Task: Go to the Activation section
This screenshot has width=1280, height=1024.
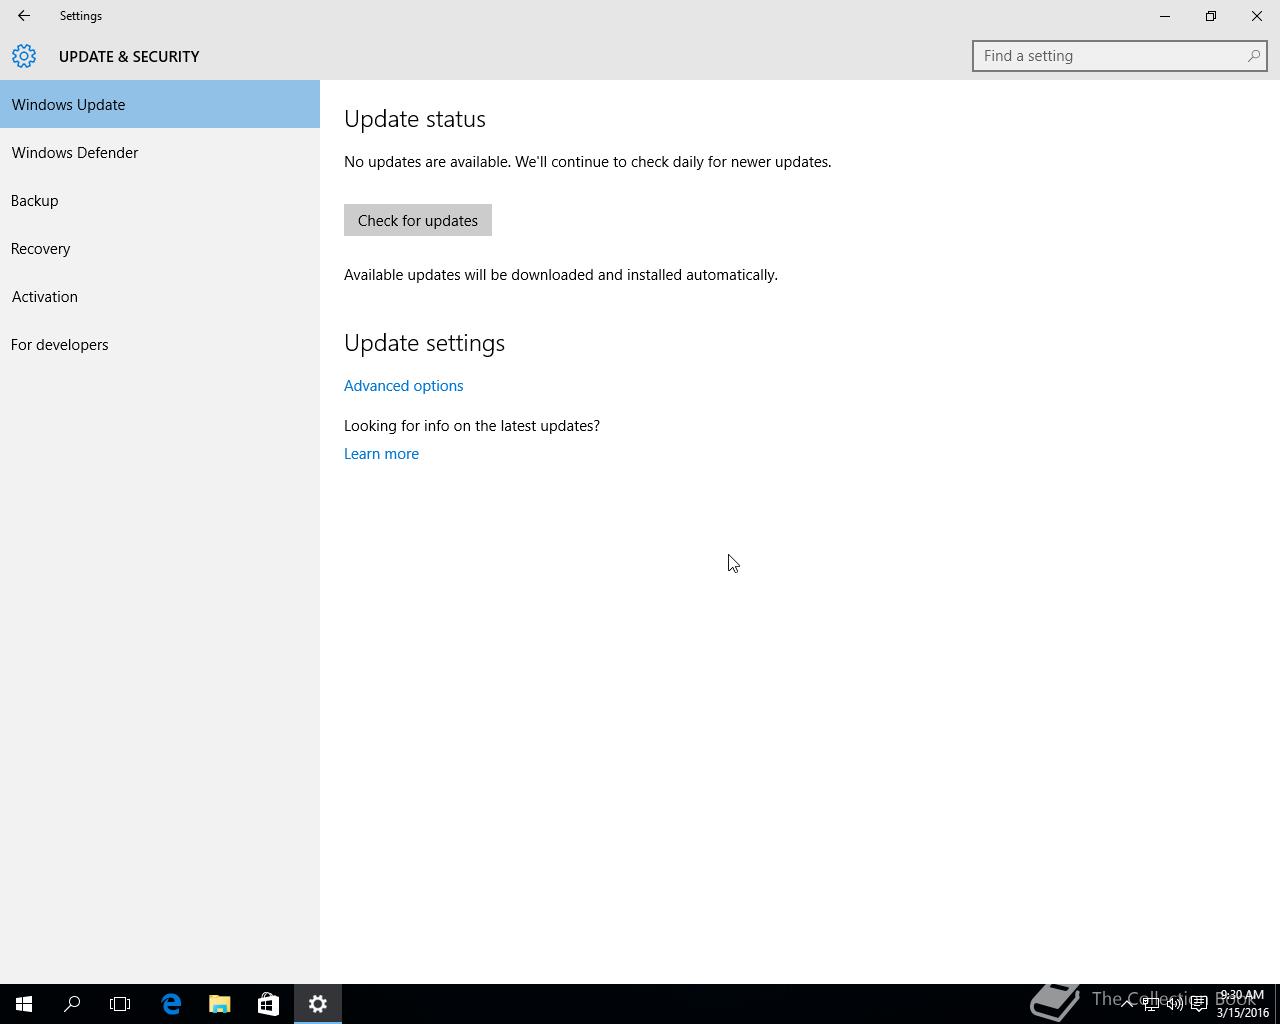Action: tap(160, 296)
